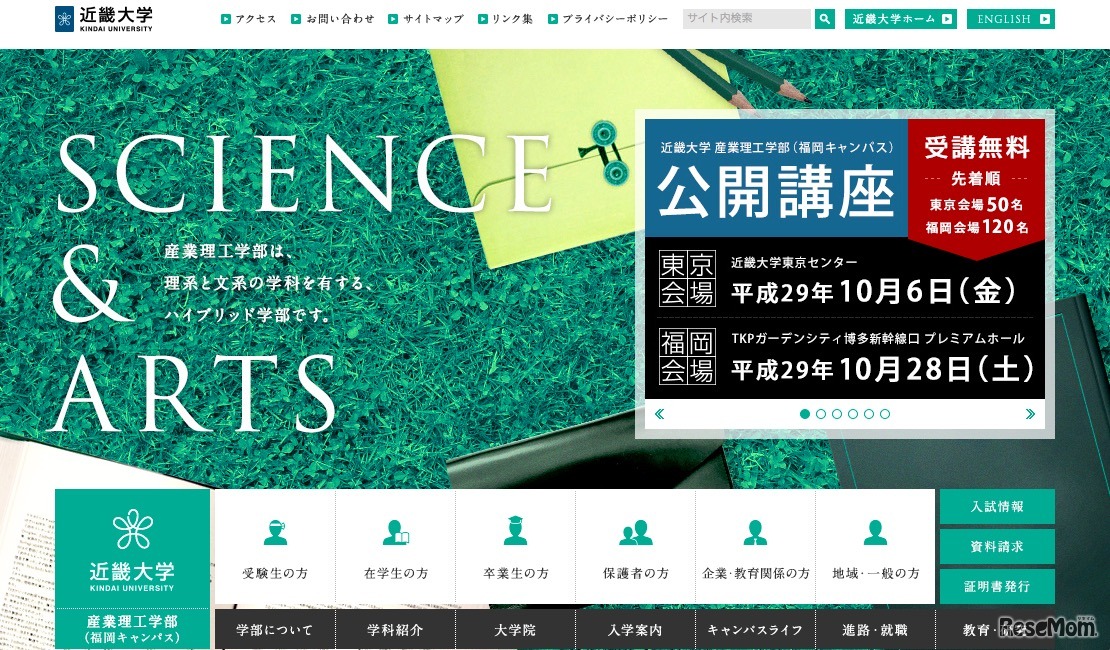The image size is (1110, 650).
Task: Select the 地域·一般の方 icon
Action: click(x=875, y=533)
